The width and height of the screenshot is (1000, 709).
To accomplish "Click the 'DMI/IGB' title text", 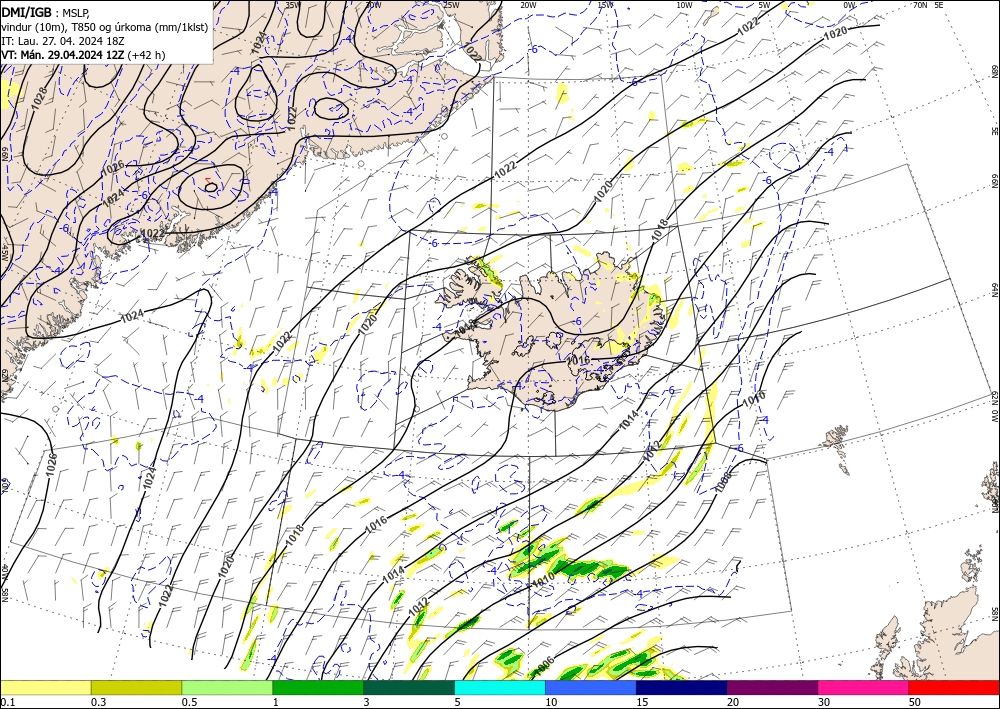I will (27, 11).
